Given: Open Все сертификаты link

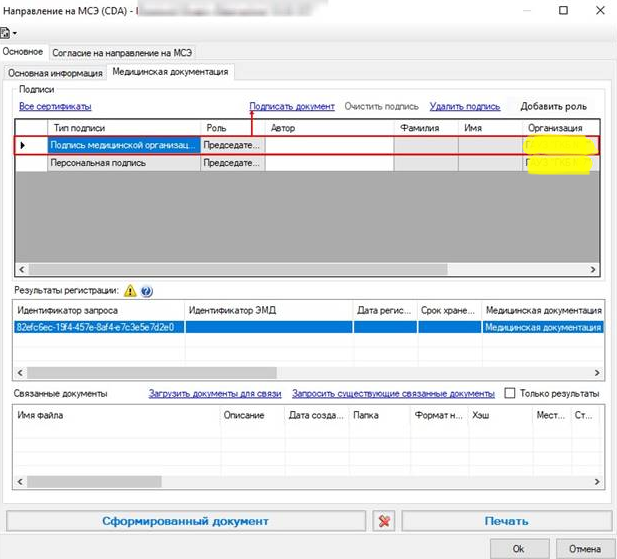Looking at the screenshot, I should (55, 106).
